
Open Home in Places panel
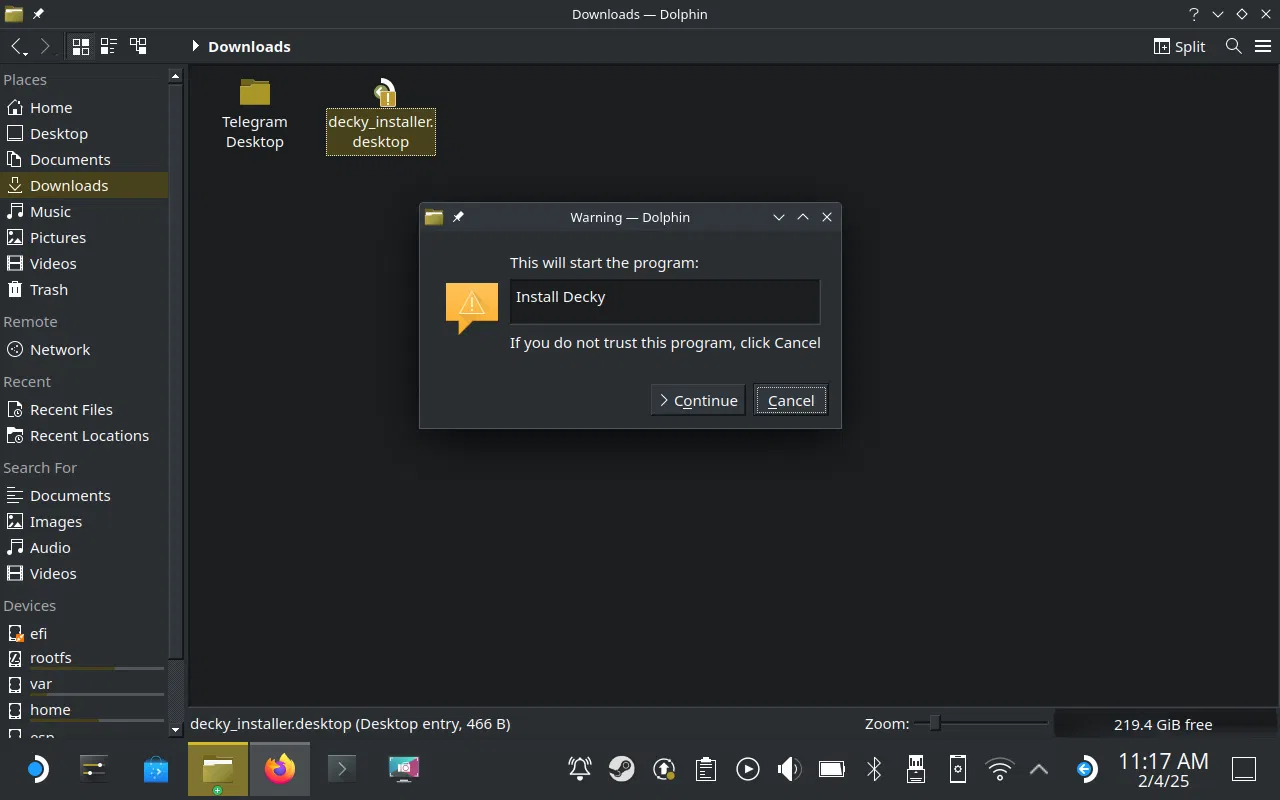point(85,107)
